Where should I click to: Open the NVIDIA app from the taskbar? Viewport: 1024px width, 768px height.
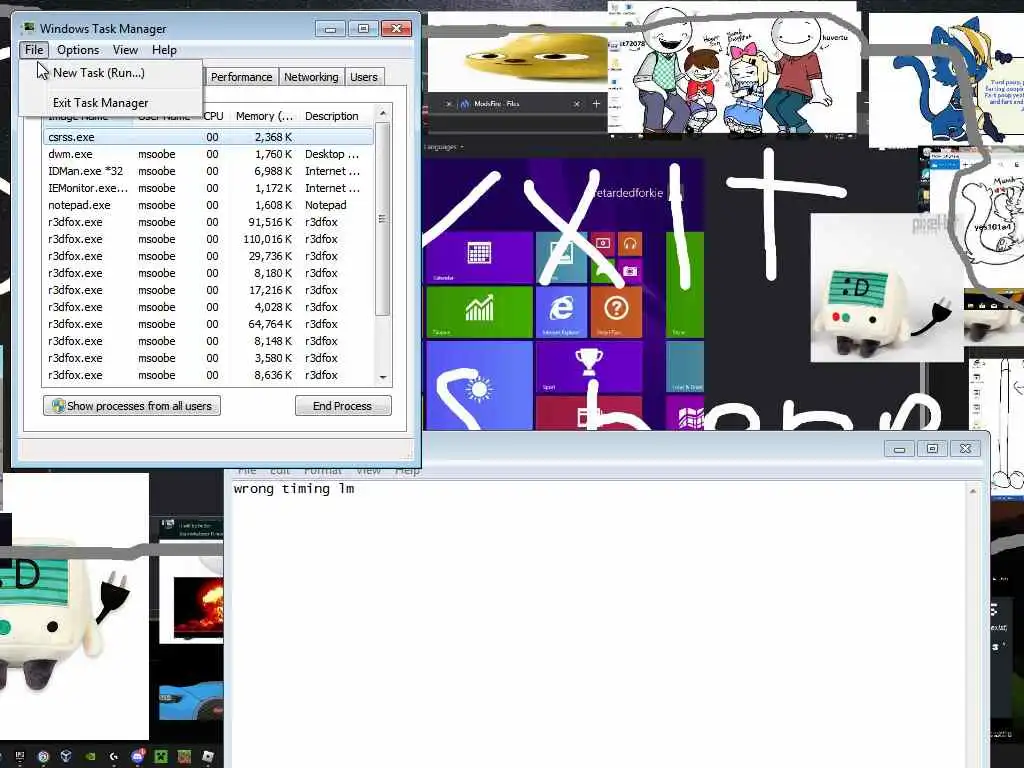point(90,756)
